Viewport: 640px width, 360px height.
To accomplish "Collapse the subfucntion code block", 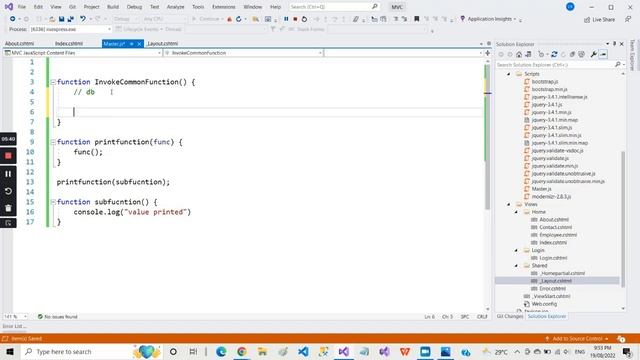I will (53, 202).
